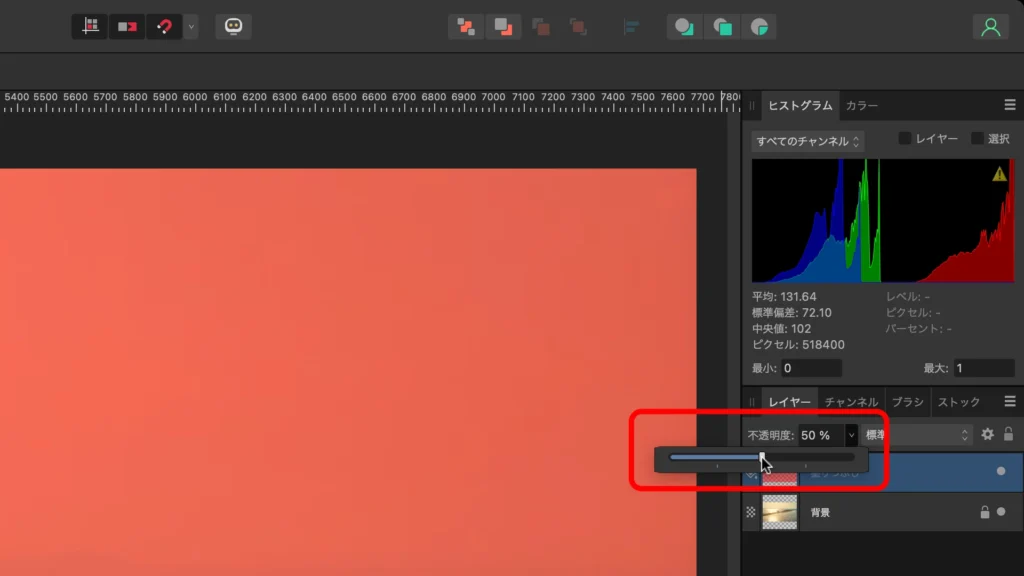Click the histogram warning triangle icon

(x=1000, y=174)
